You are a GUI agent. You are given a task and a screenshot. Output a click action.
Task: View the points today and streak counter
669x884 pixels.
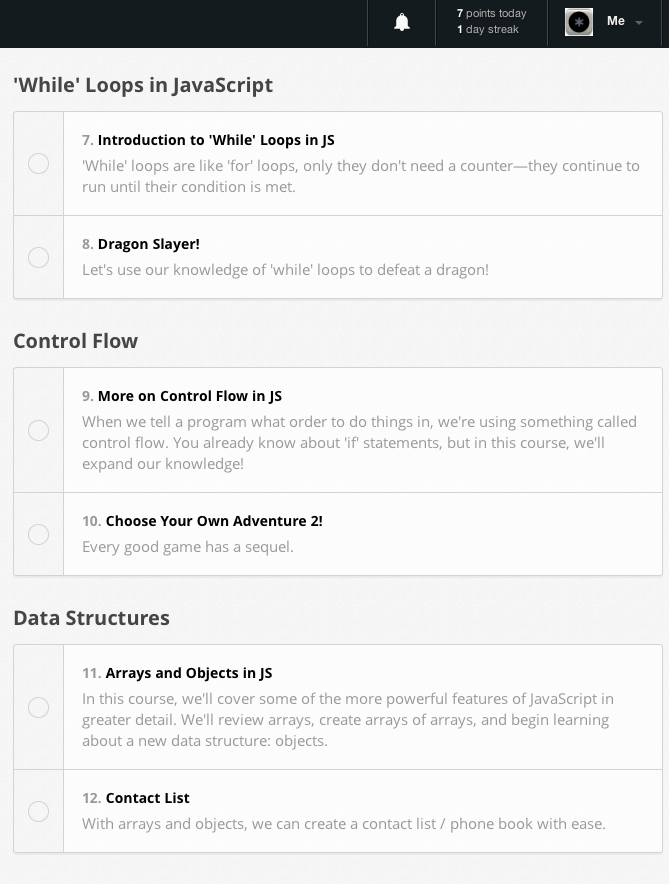coord(491,22)
